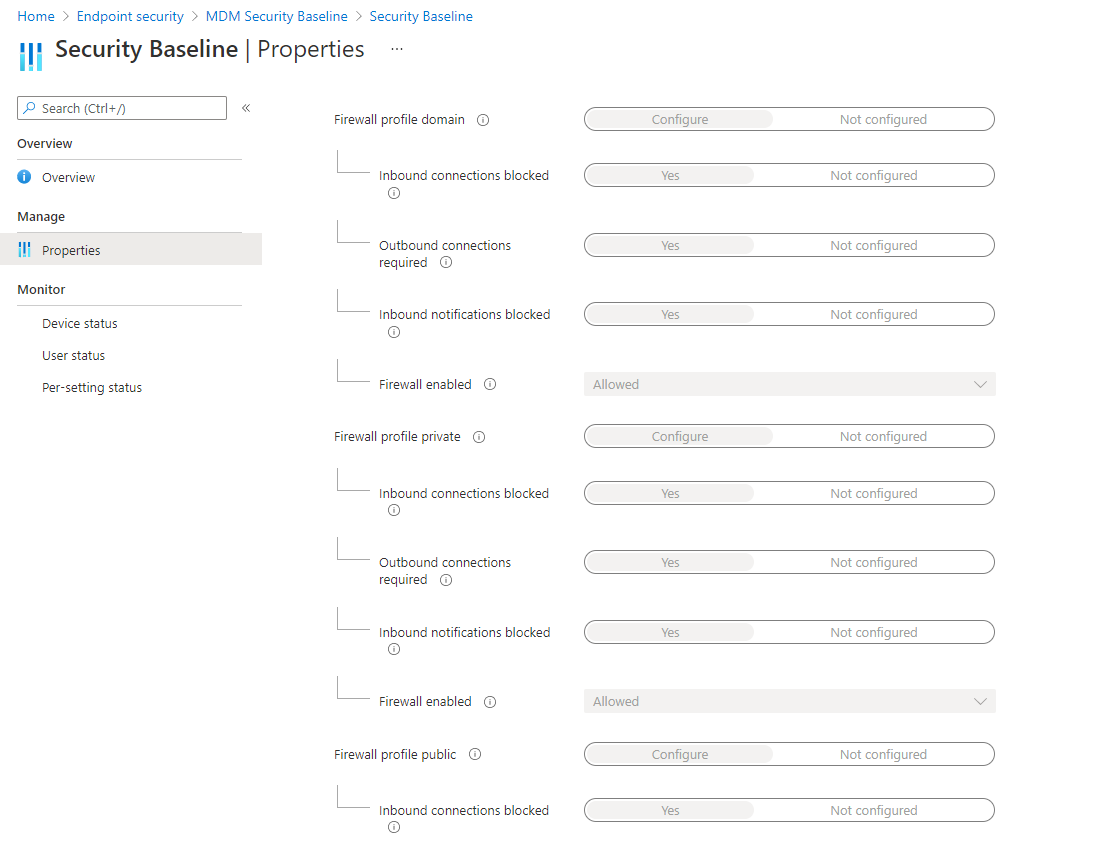This screenshot has height=848, width=1118.
Task: Select Per-setting status menu item
Action: 92,388
